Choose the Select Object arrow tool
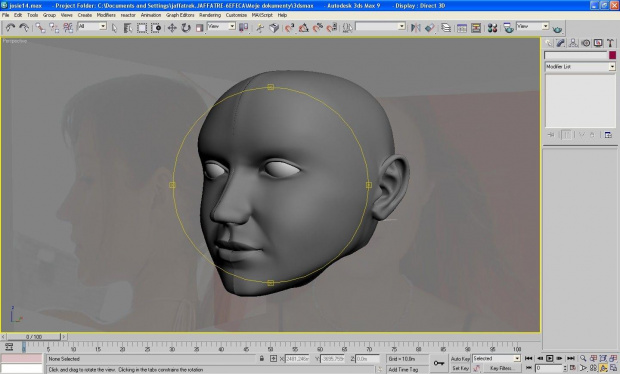The width and height of the screenshot is (620, 374). point(114,28)
